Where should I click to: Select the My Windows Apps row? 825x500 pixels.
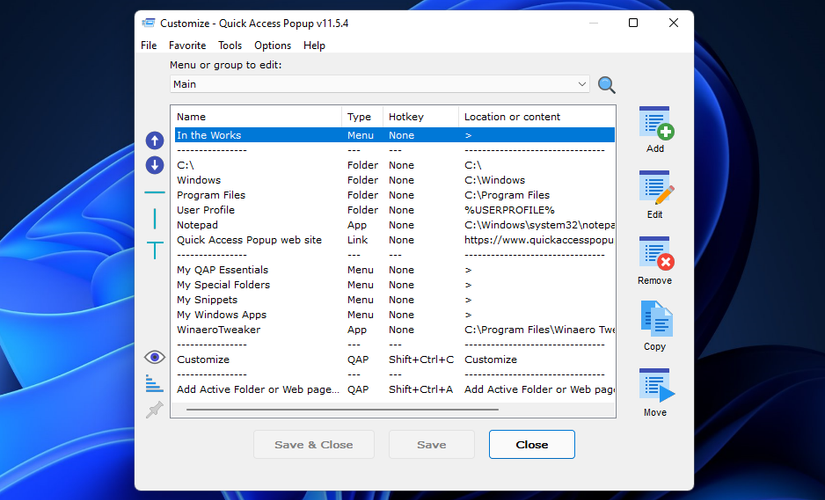[395, 315]
